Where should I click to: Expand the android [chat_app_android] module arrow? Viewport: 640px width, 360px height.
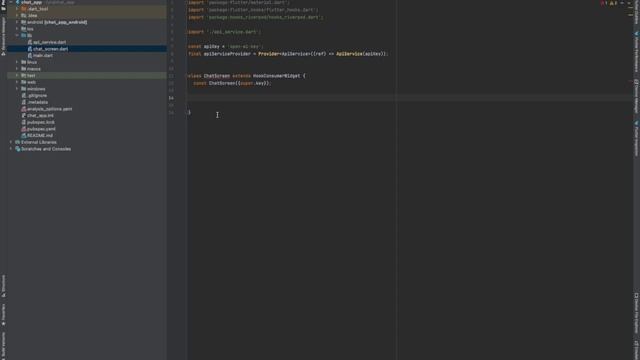point(17,22)
